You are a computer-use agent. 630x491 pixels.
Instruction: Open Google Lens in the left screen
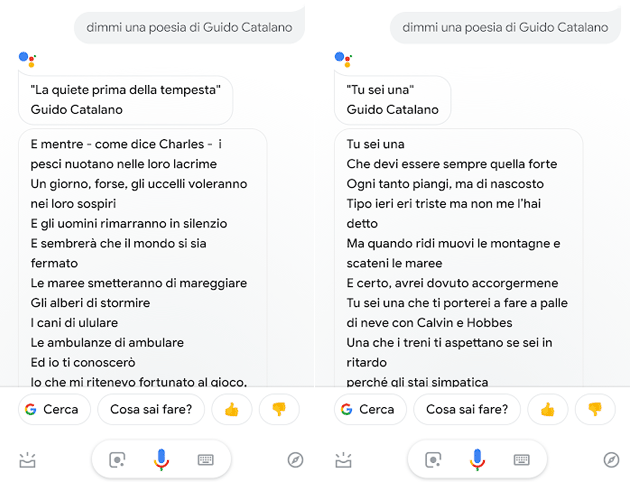point(117,460)
